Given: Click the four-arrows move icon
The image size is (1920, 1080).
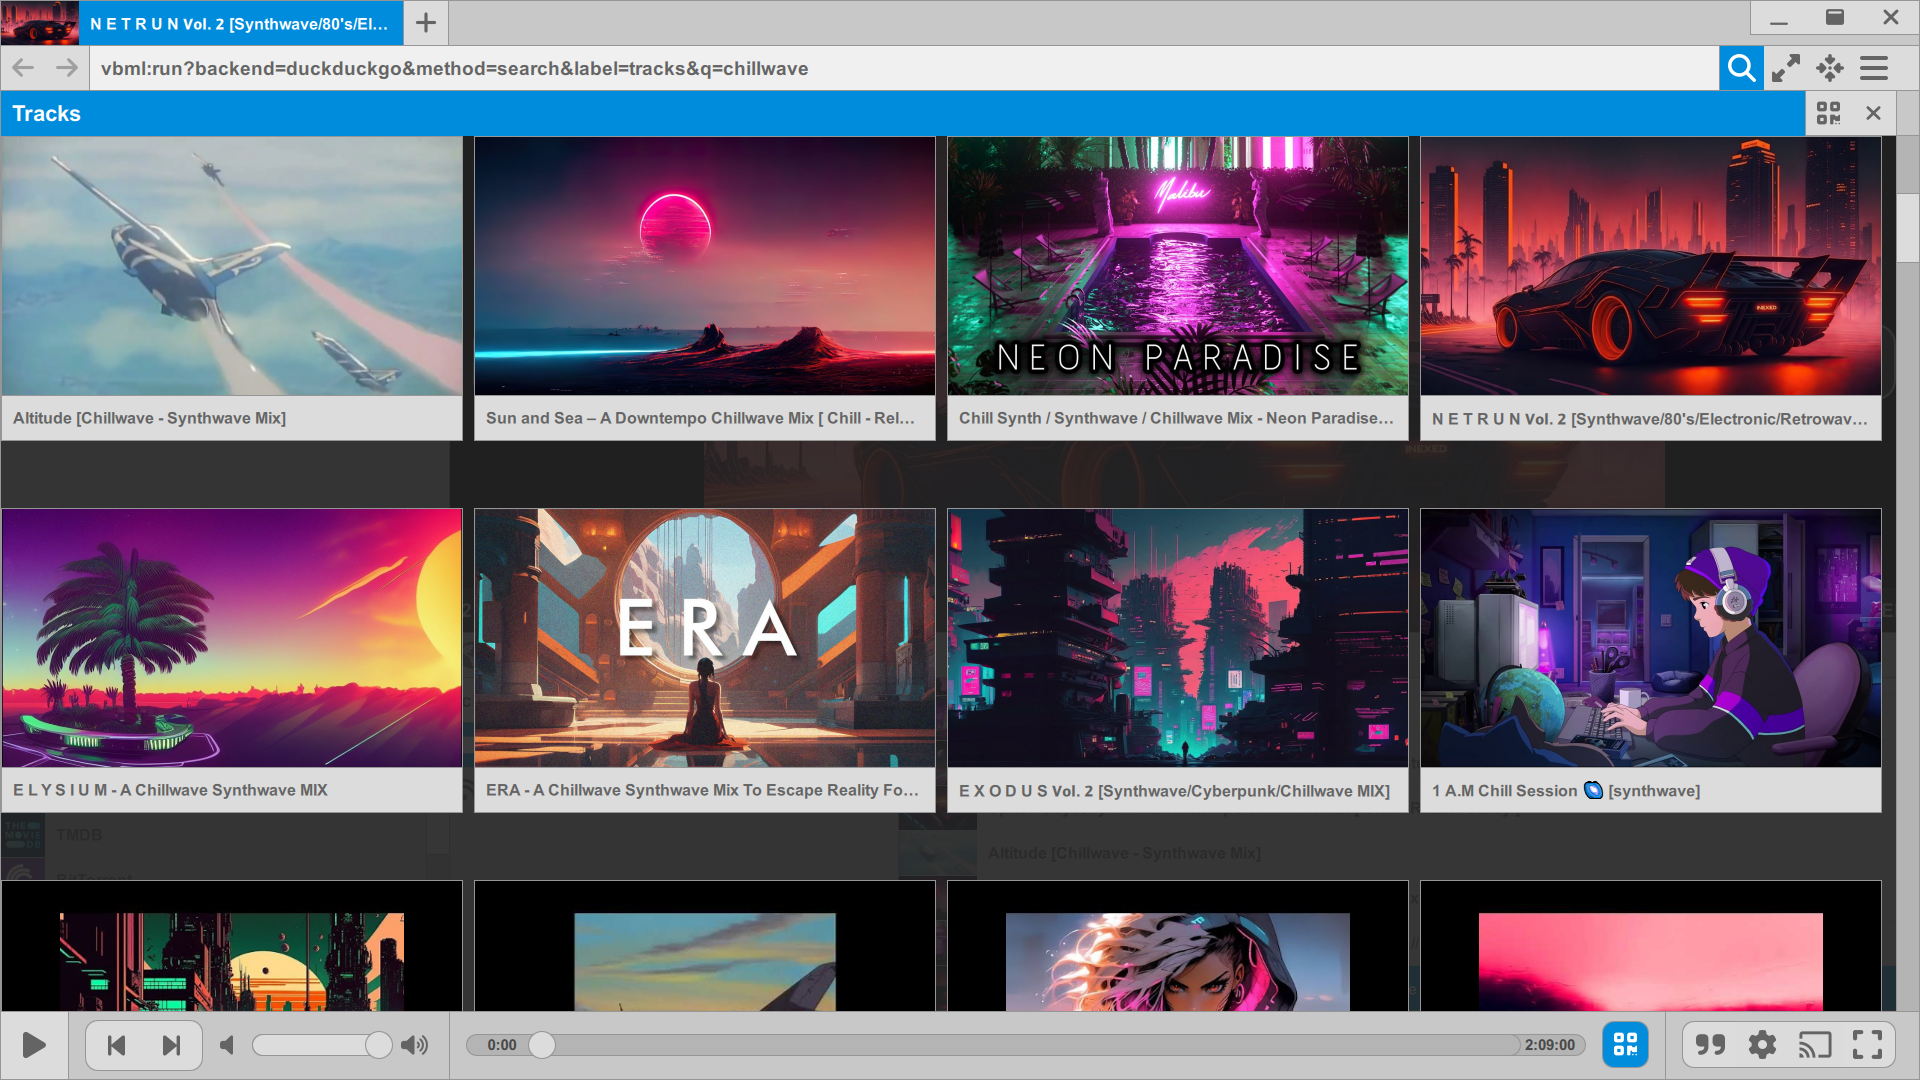Looking at the screenshot, I should coord(1830,68).
